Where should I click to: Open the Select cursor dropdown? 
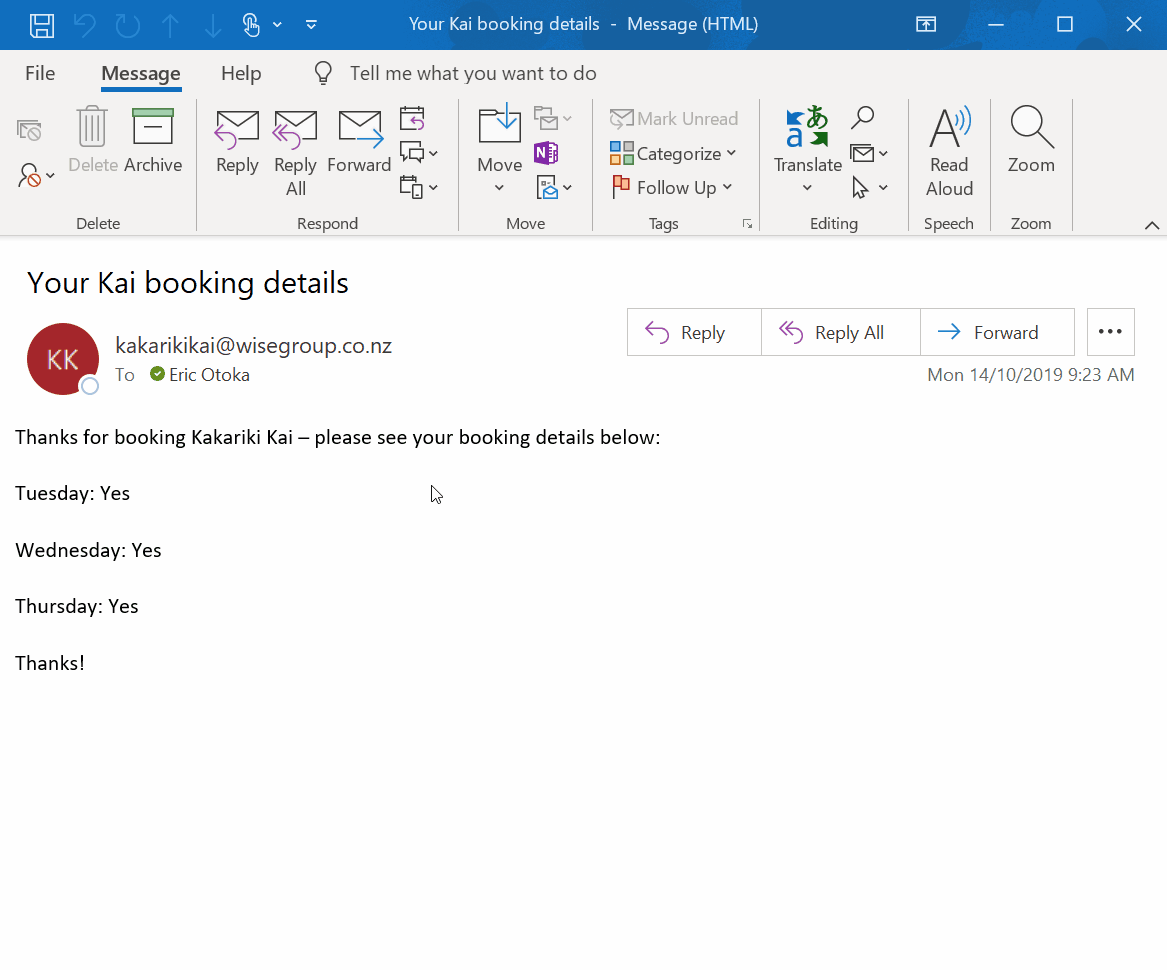(869, 188)
